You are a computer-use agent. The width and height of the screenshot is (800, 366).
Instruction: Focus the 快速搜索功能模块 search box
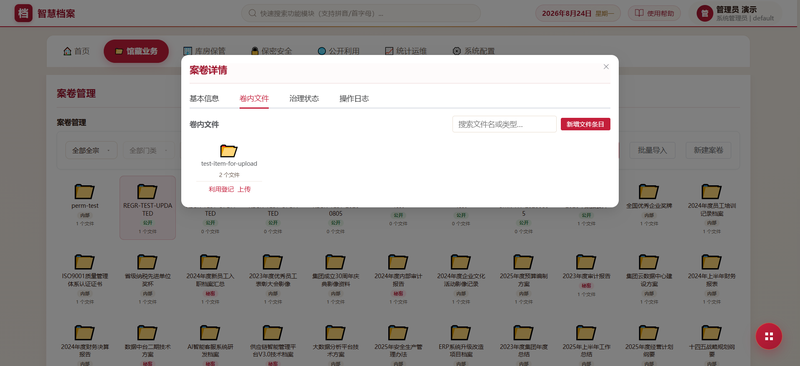point(361,13)
